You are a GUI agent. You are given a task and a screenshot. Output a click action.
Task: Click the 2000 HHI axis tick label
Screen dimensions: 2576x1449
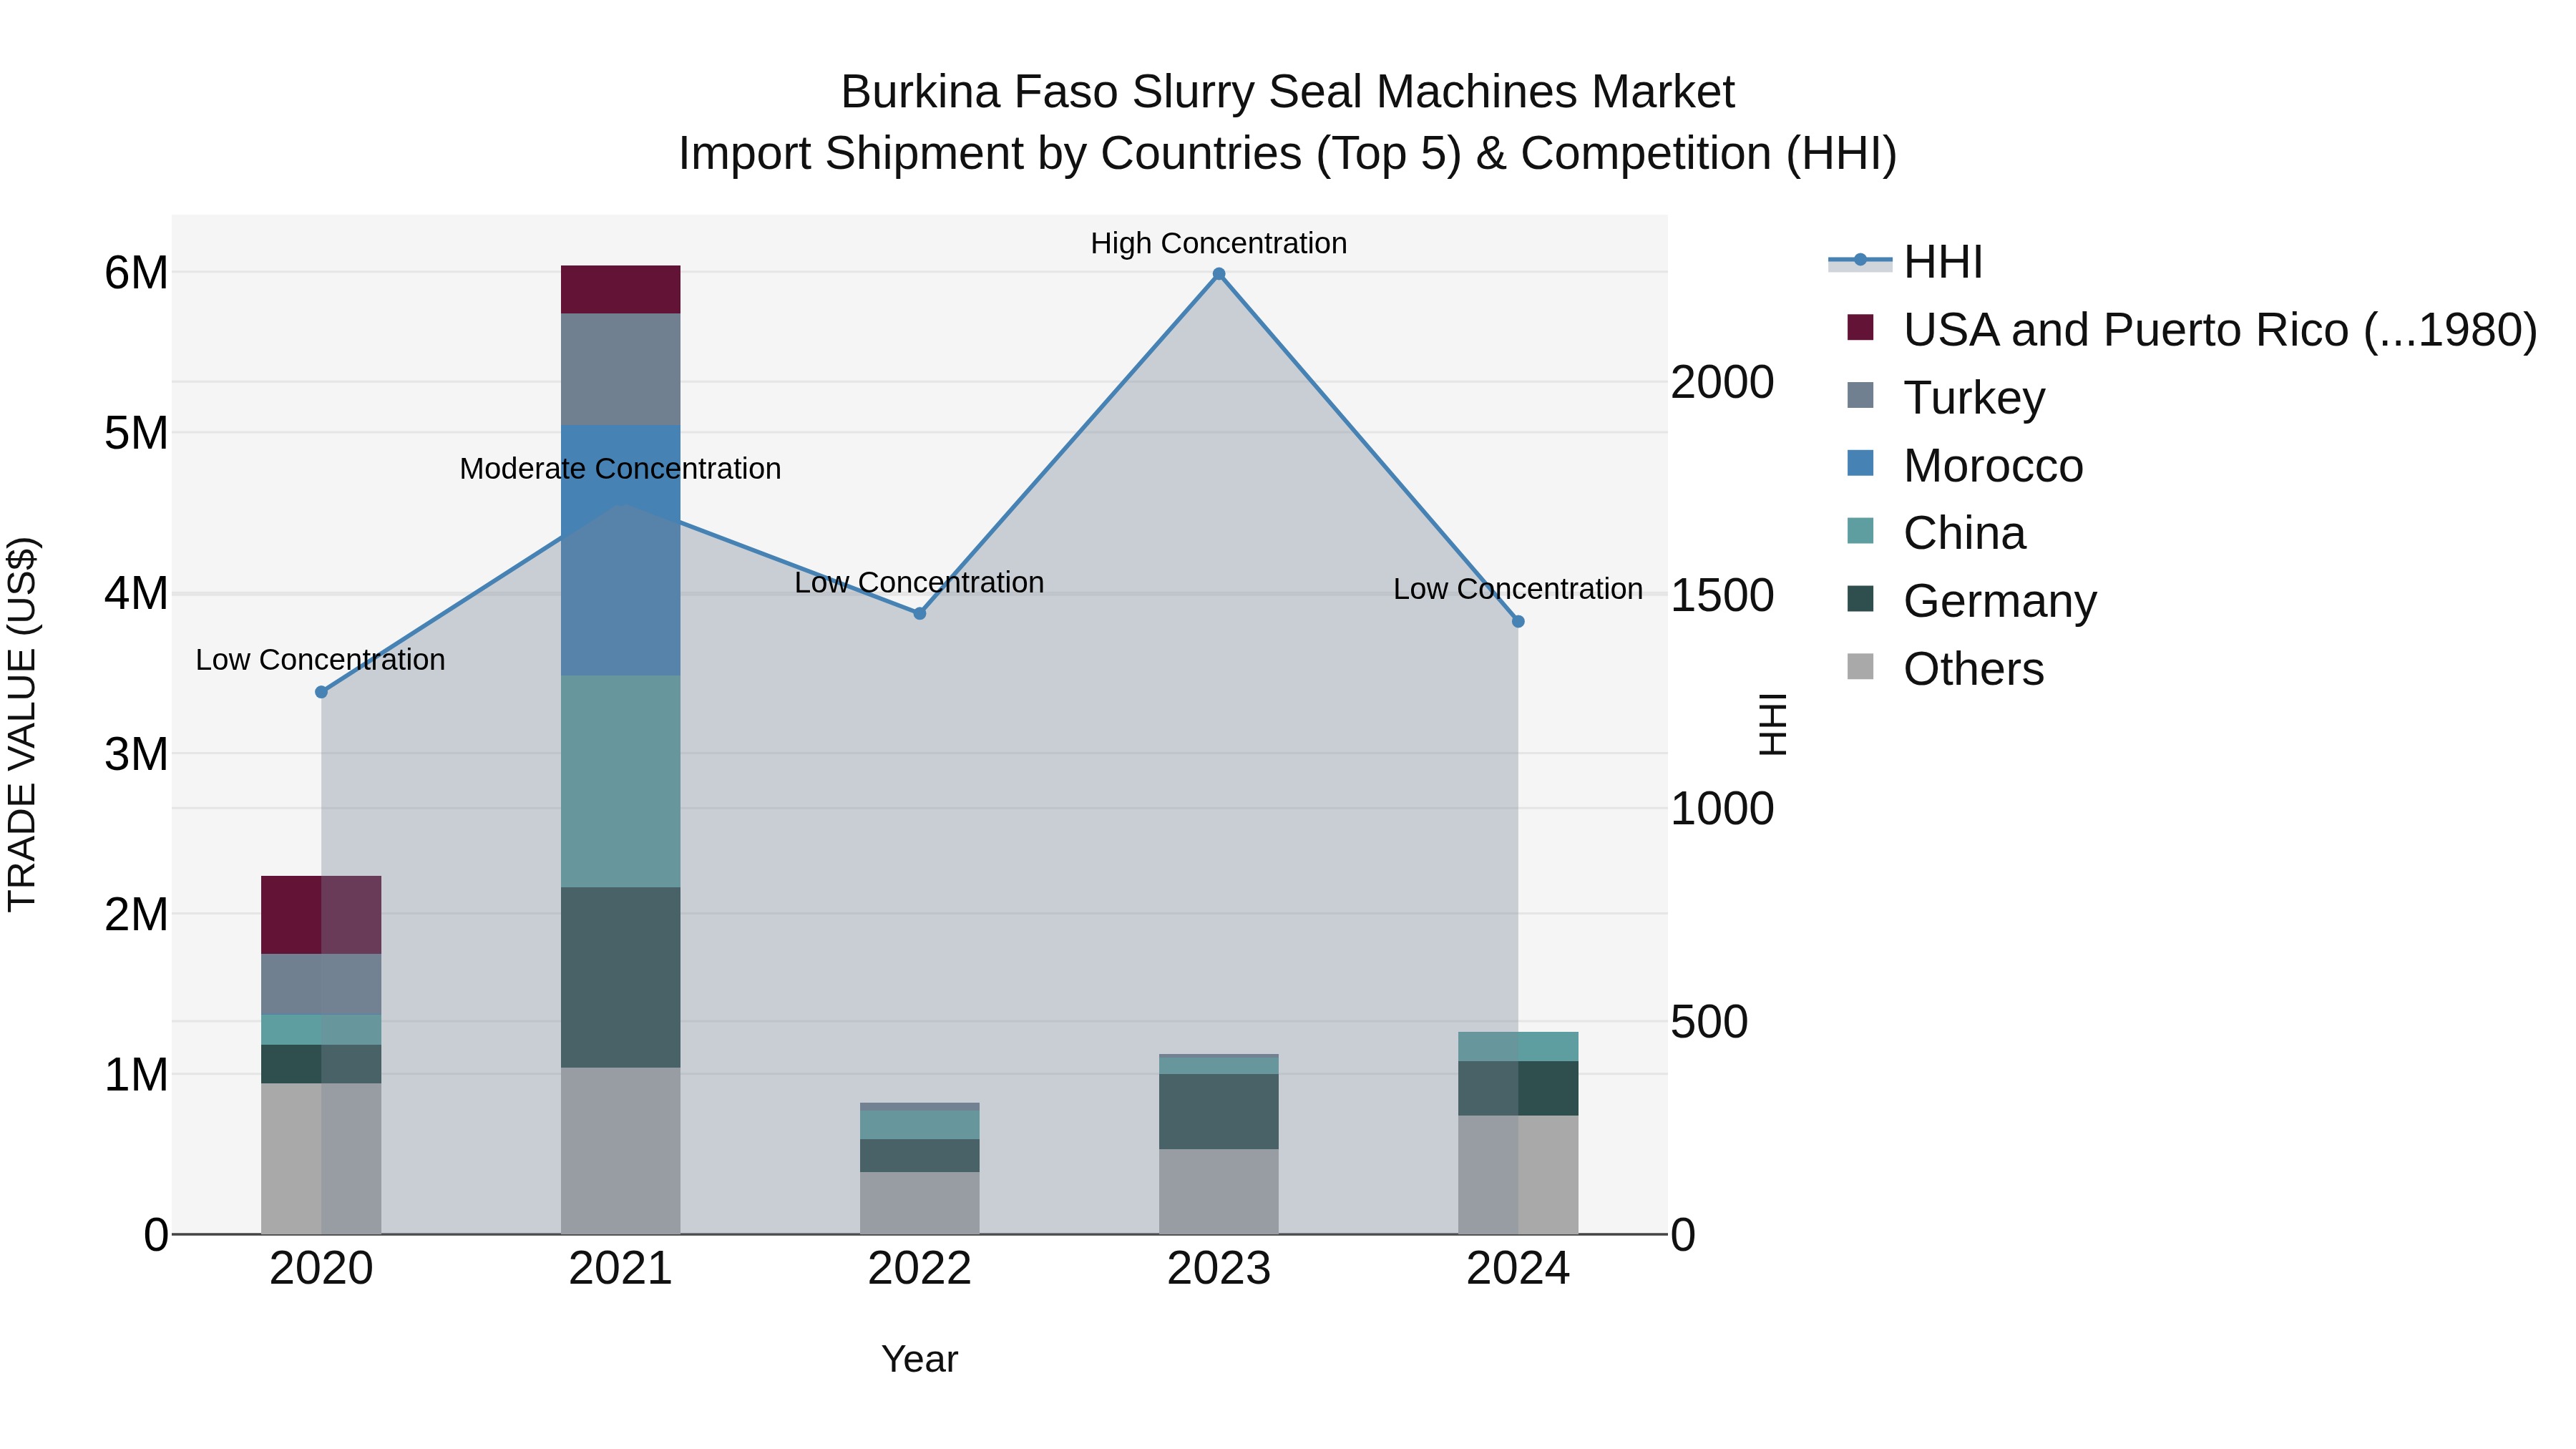point(1722,382)
